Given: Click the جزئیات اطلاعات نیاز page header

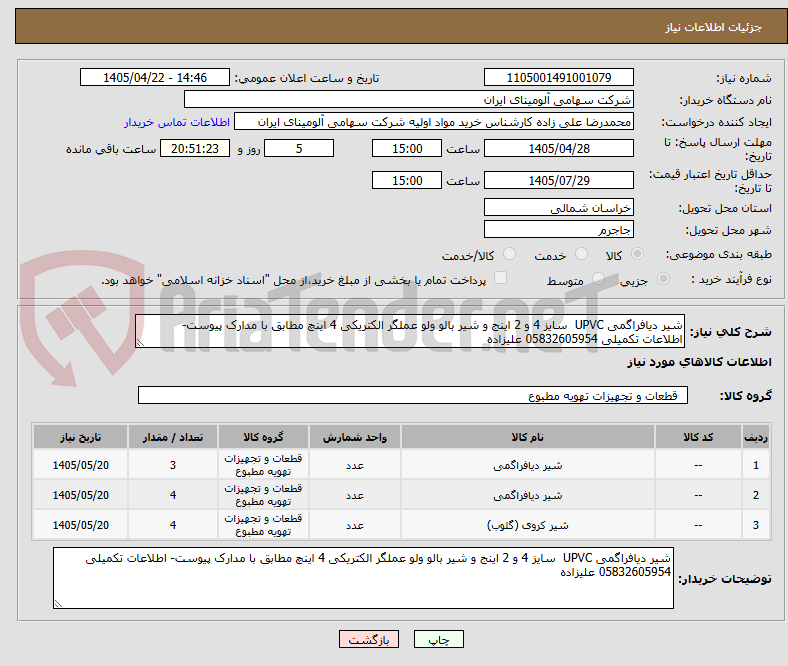Looking at the screenshot, I should tap(713, 27).
